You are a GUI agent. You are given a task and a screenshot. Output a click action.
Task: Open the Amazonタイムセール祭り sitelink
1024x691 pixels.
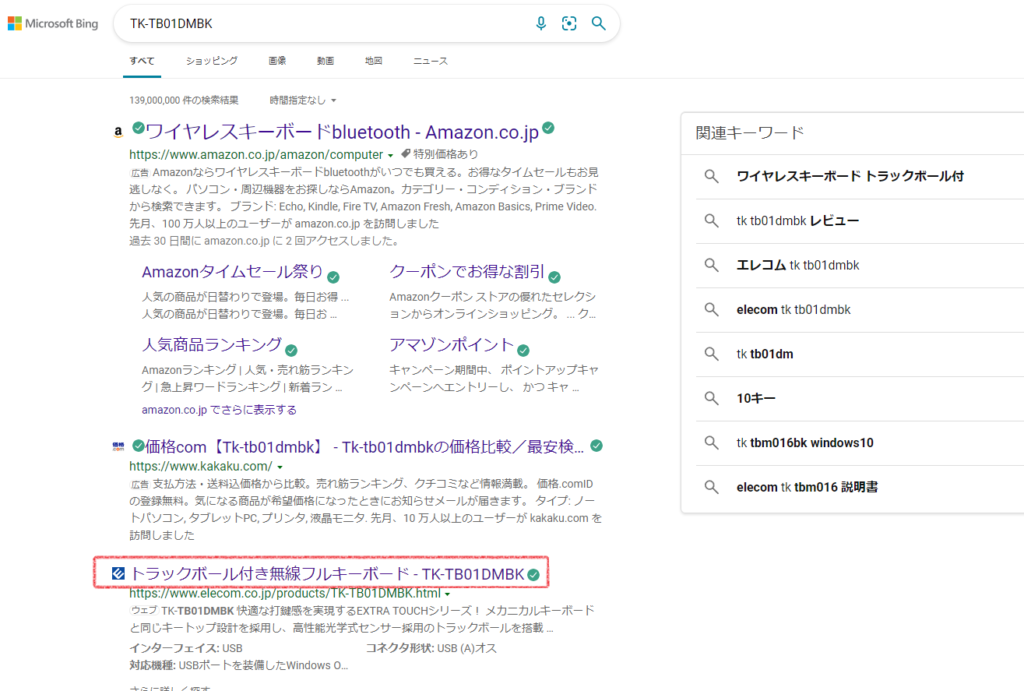(232, 272)
